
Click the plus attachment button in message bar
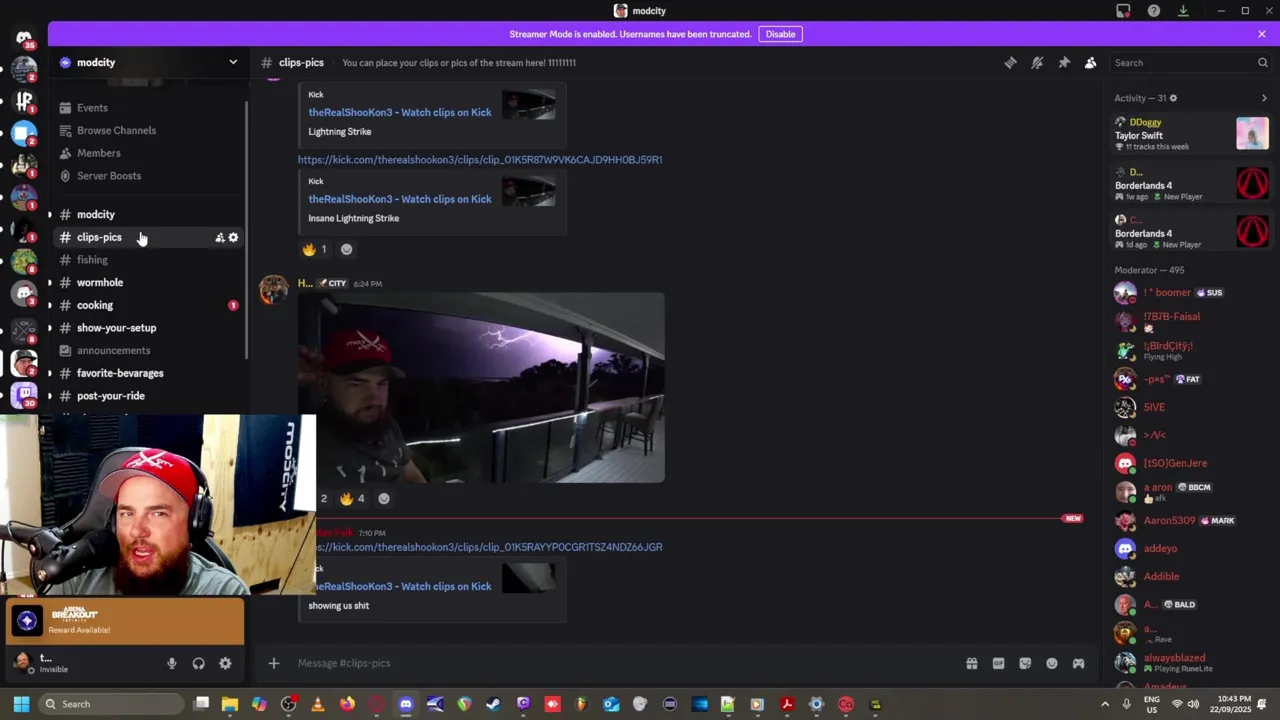point(273,663)
